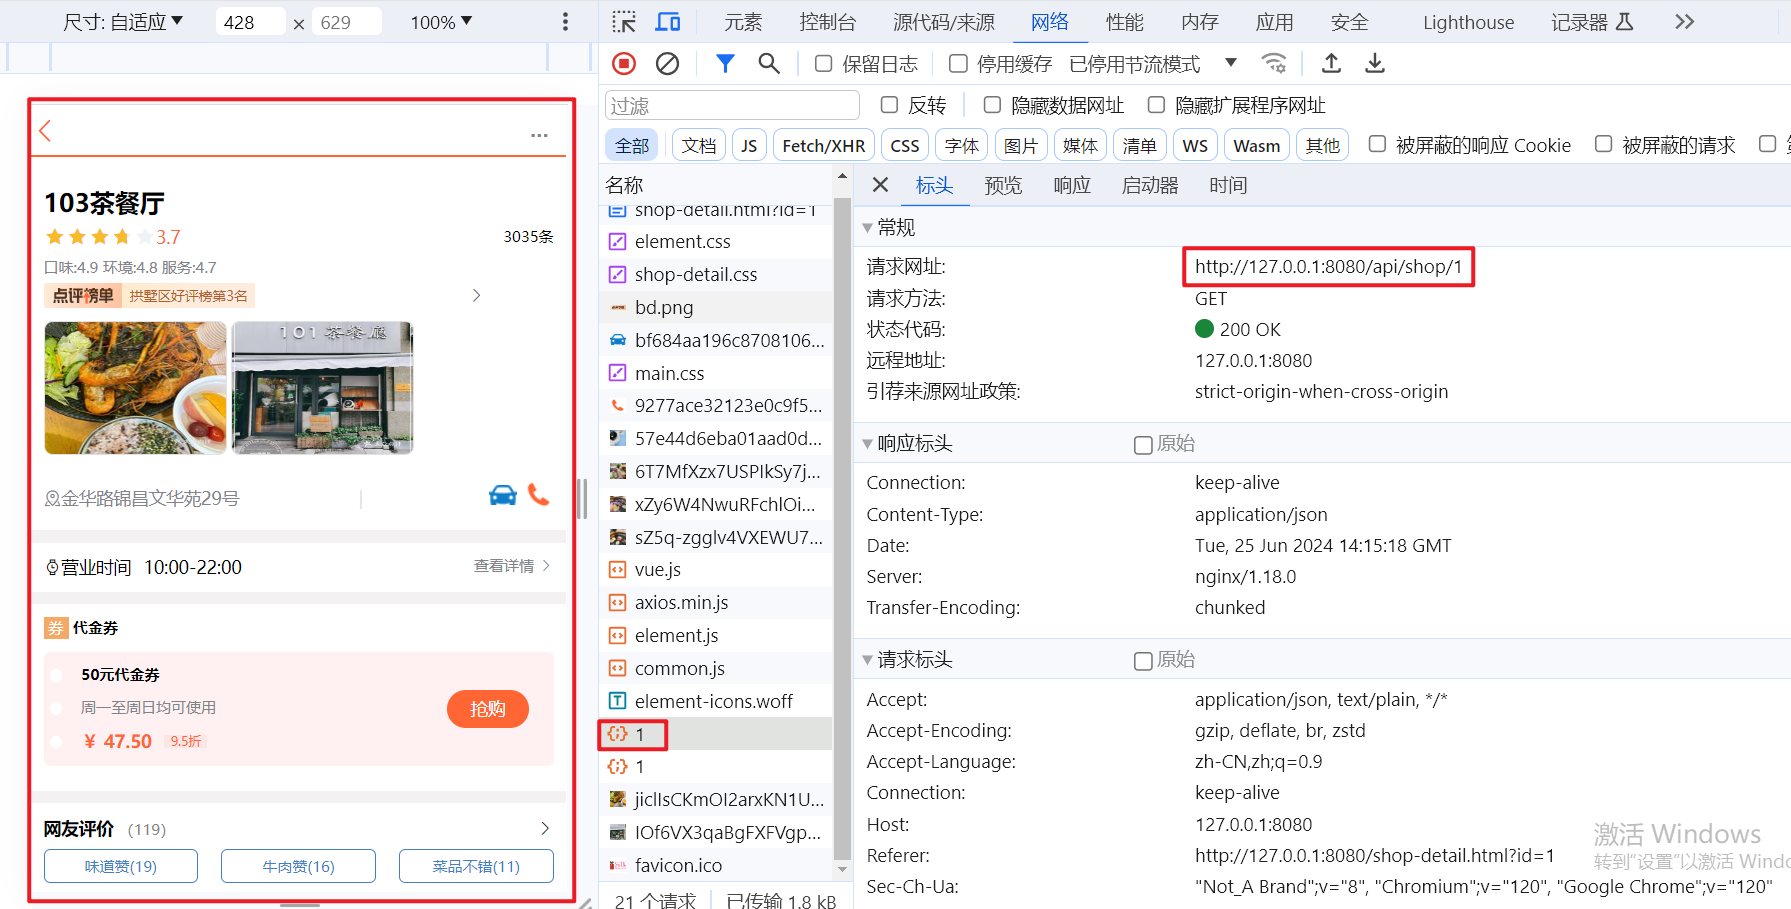
Task: Open 查看详情 business hours link
Action: pos(503,566)
